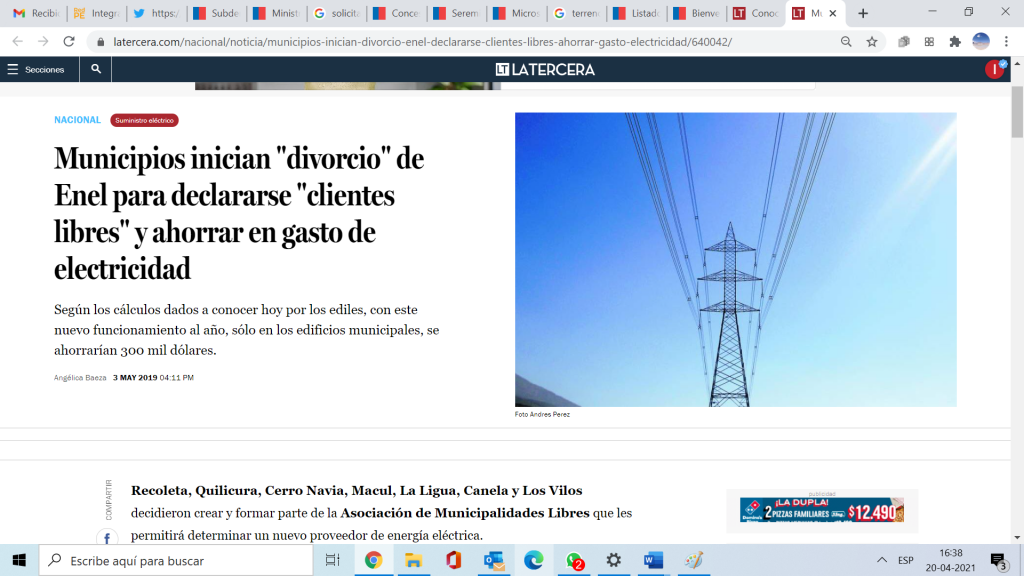Switch to the La Tercera Conoc tab
This screenshot has width=1024, height=576.
pyautogui.click(x=756, y=13)
